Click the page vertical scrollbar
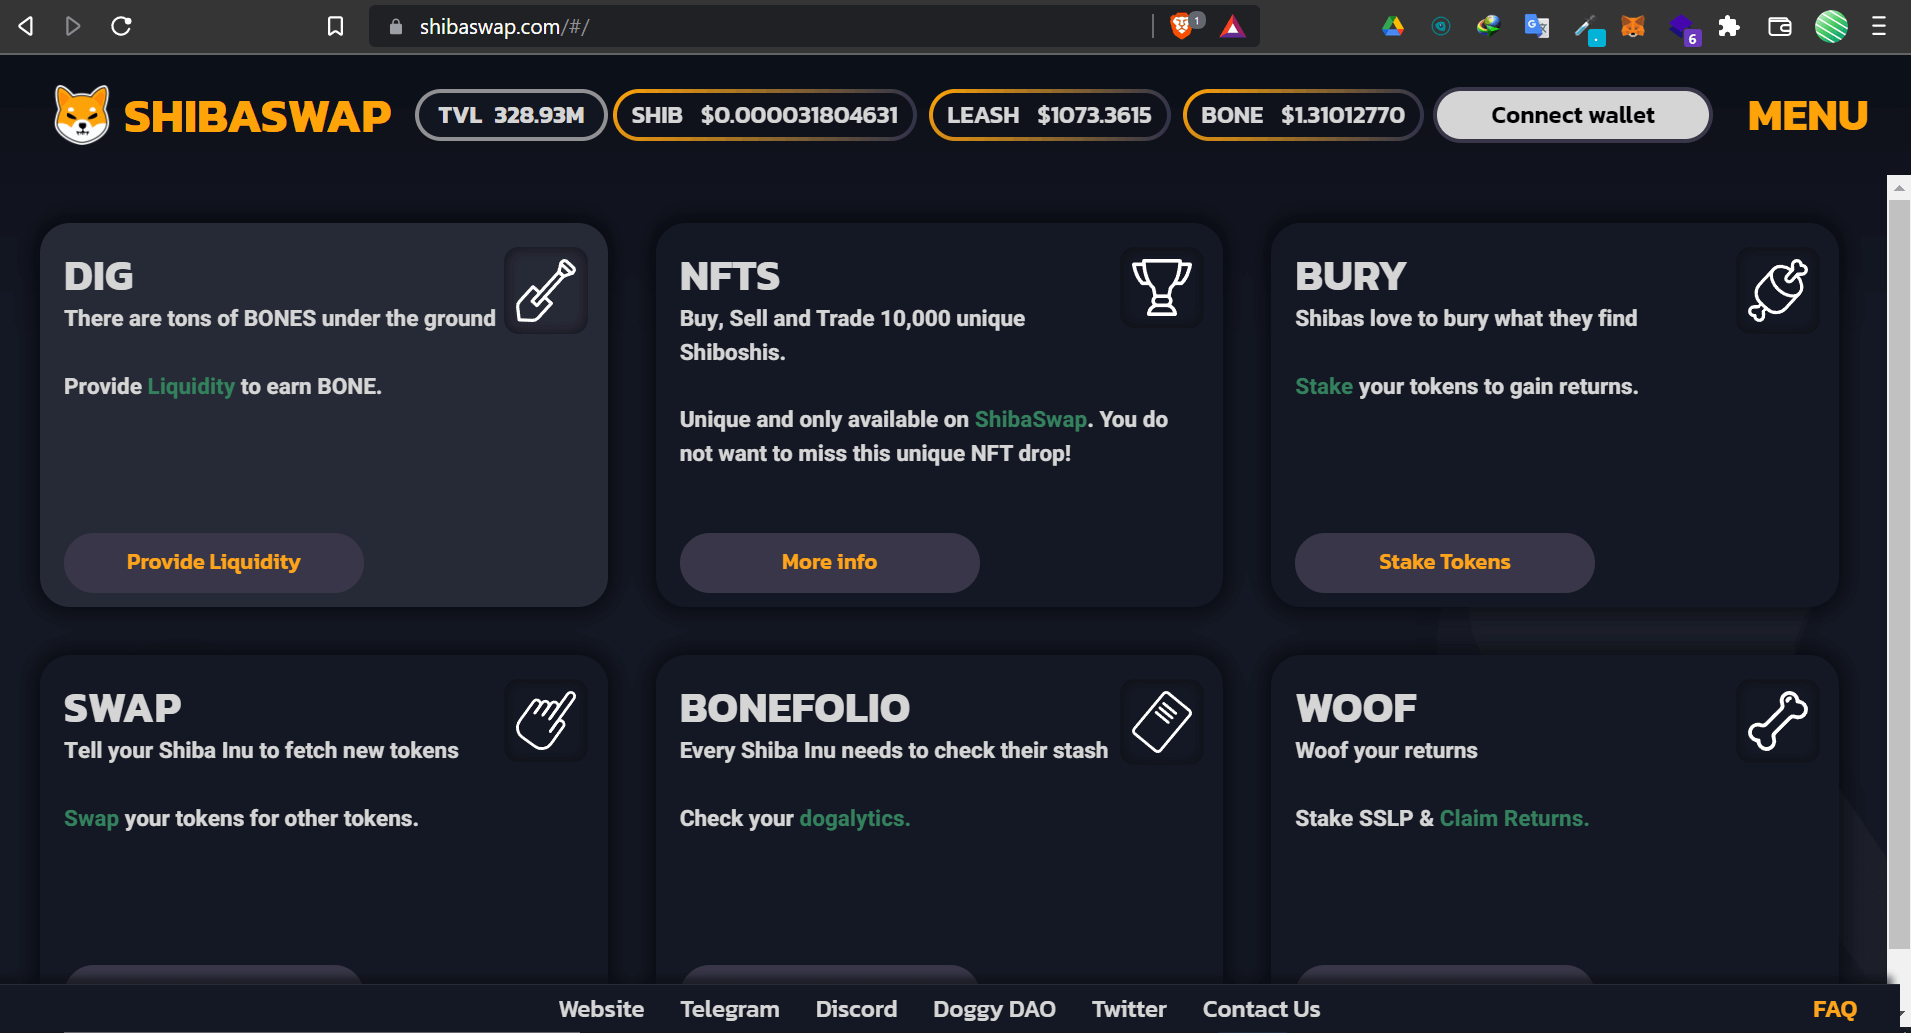 pos(1899,575)
